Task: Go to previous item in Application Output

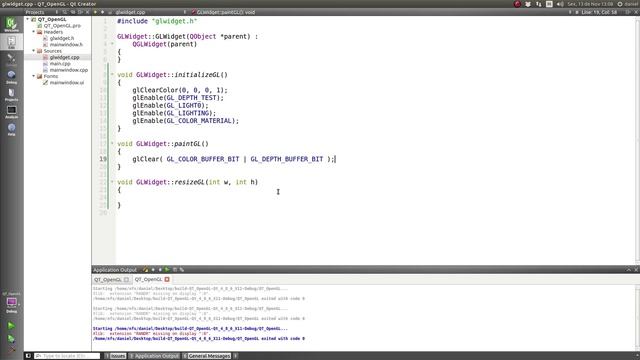Action: pos(153,270)
